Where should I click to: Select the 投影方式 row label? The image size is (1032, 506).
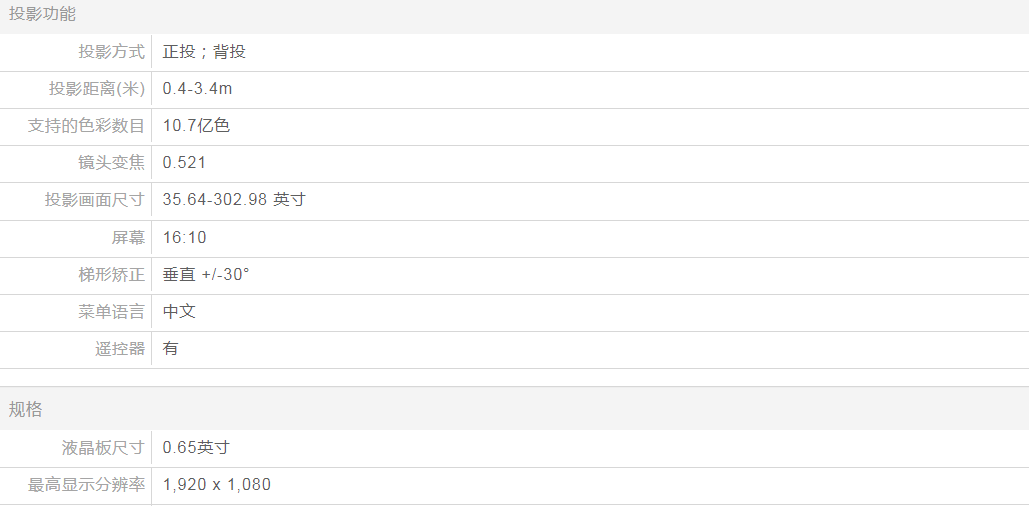(x=112, y=52)
